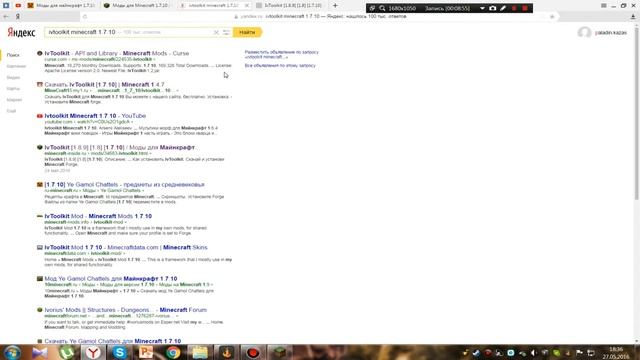Open IvToolkit API and Library Curse result
The width and height of the screenshot is (640, 360).
pyautogui.click(x=117, y=53)
